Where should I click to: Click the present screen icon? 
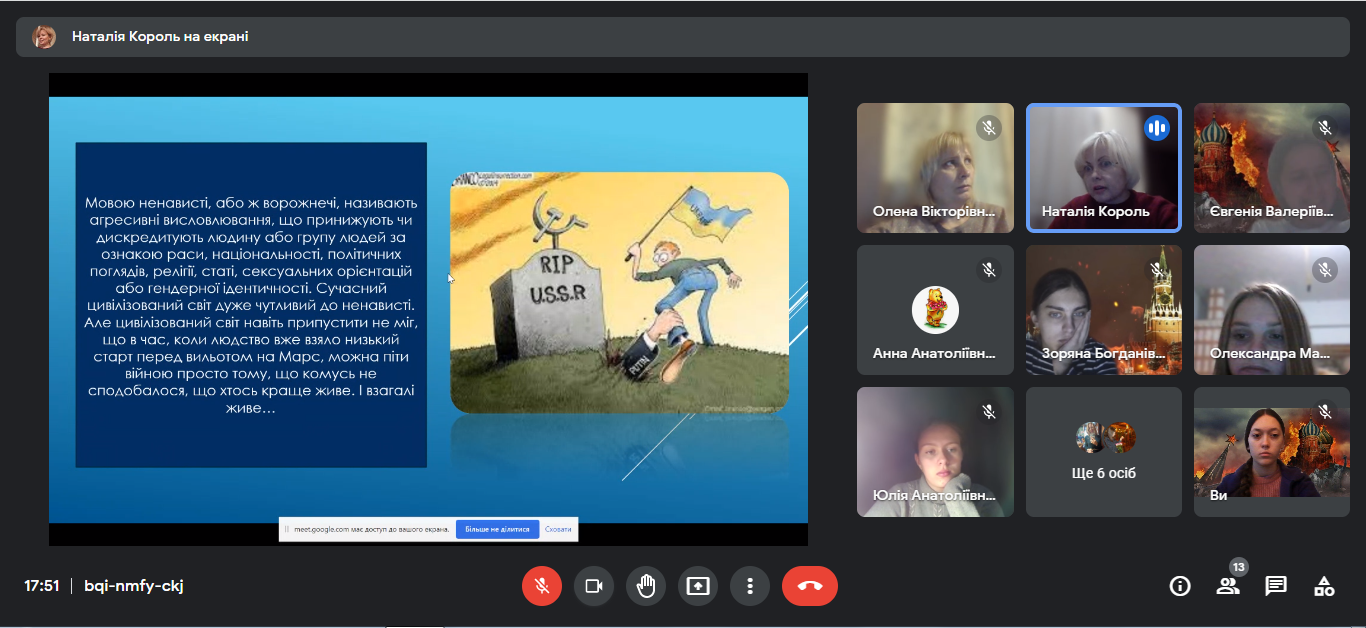pyautogui.click(x=698, y=586)
